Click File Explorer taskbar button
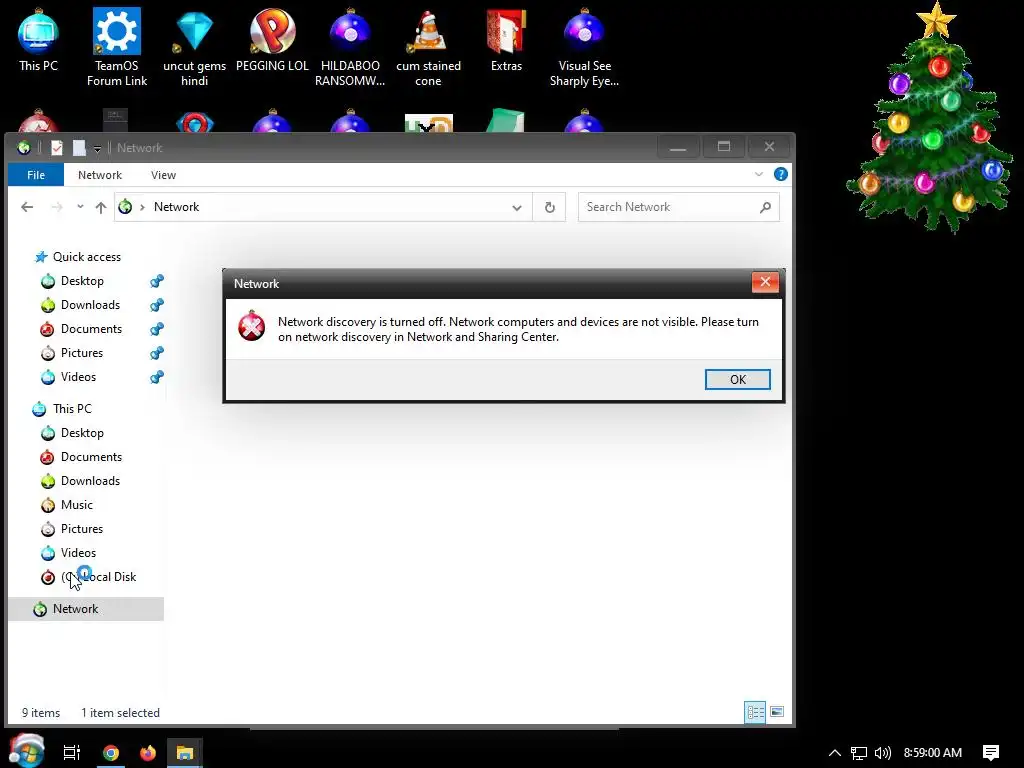1024x768 pixels. (x=185, y=753)
